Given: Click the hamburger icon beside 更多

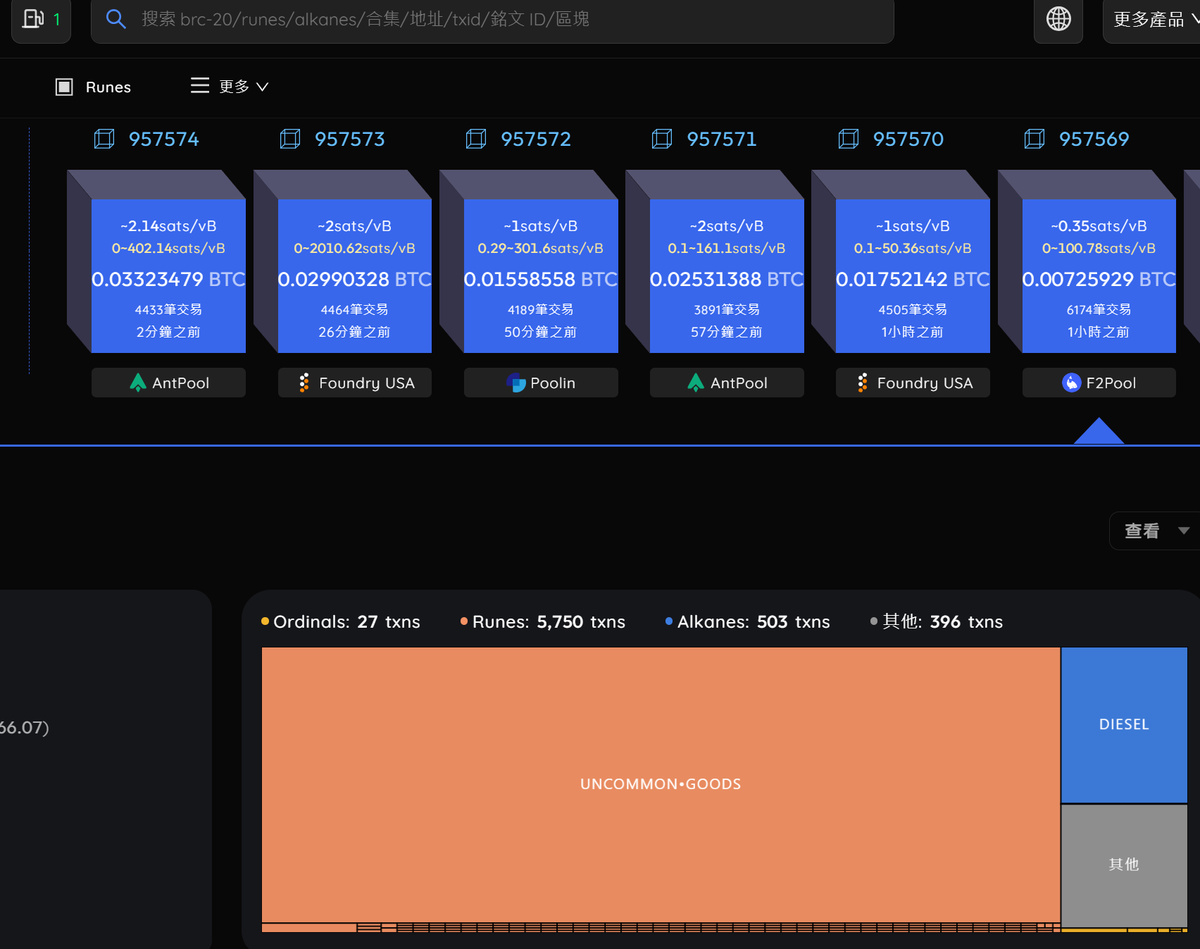Looking at the screenshot, I should pos(200,86).
